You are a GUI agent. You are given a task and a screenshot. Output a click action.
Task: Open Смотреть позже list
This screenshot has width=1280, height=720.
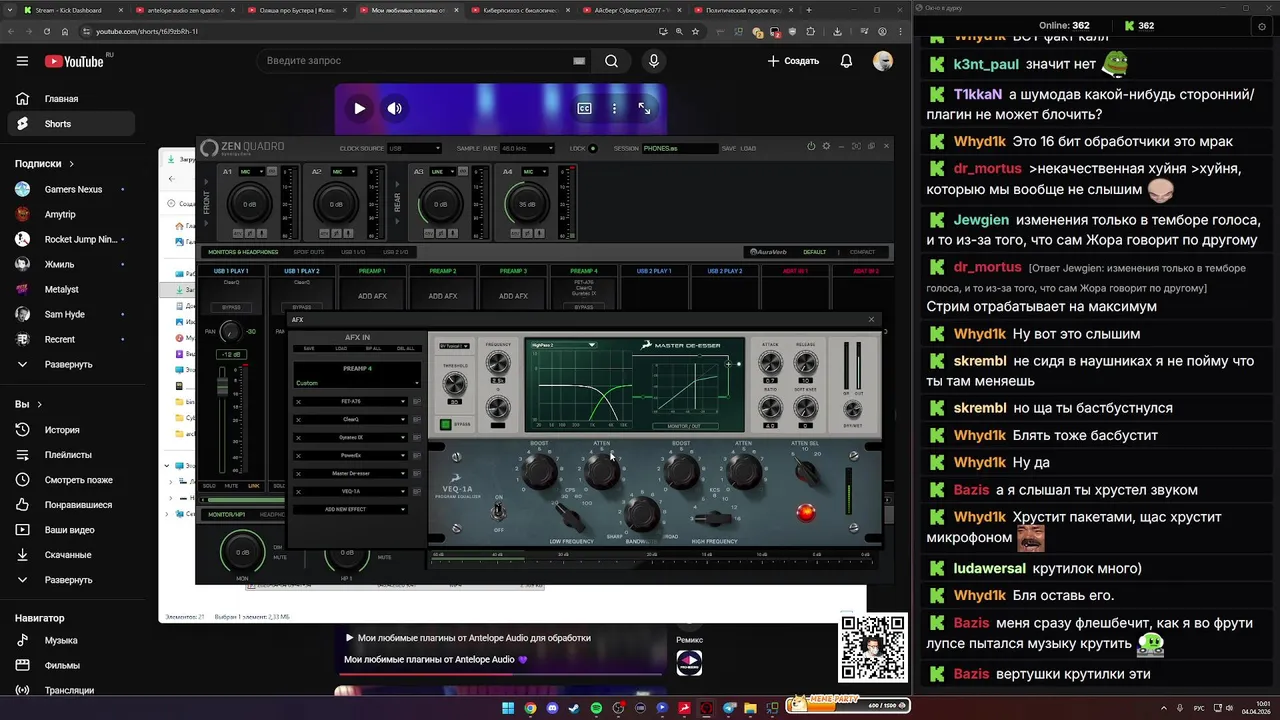pos(69,480)
